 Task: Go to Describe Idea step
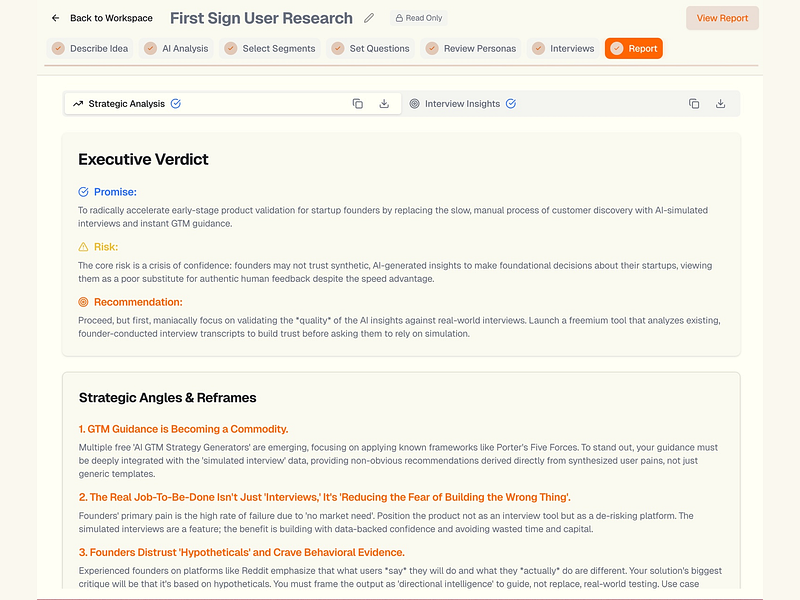click(x=90, y=48)
